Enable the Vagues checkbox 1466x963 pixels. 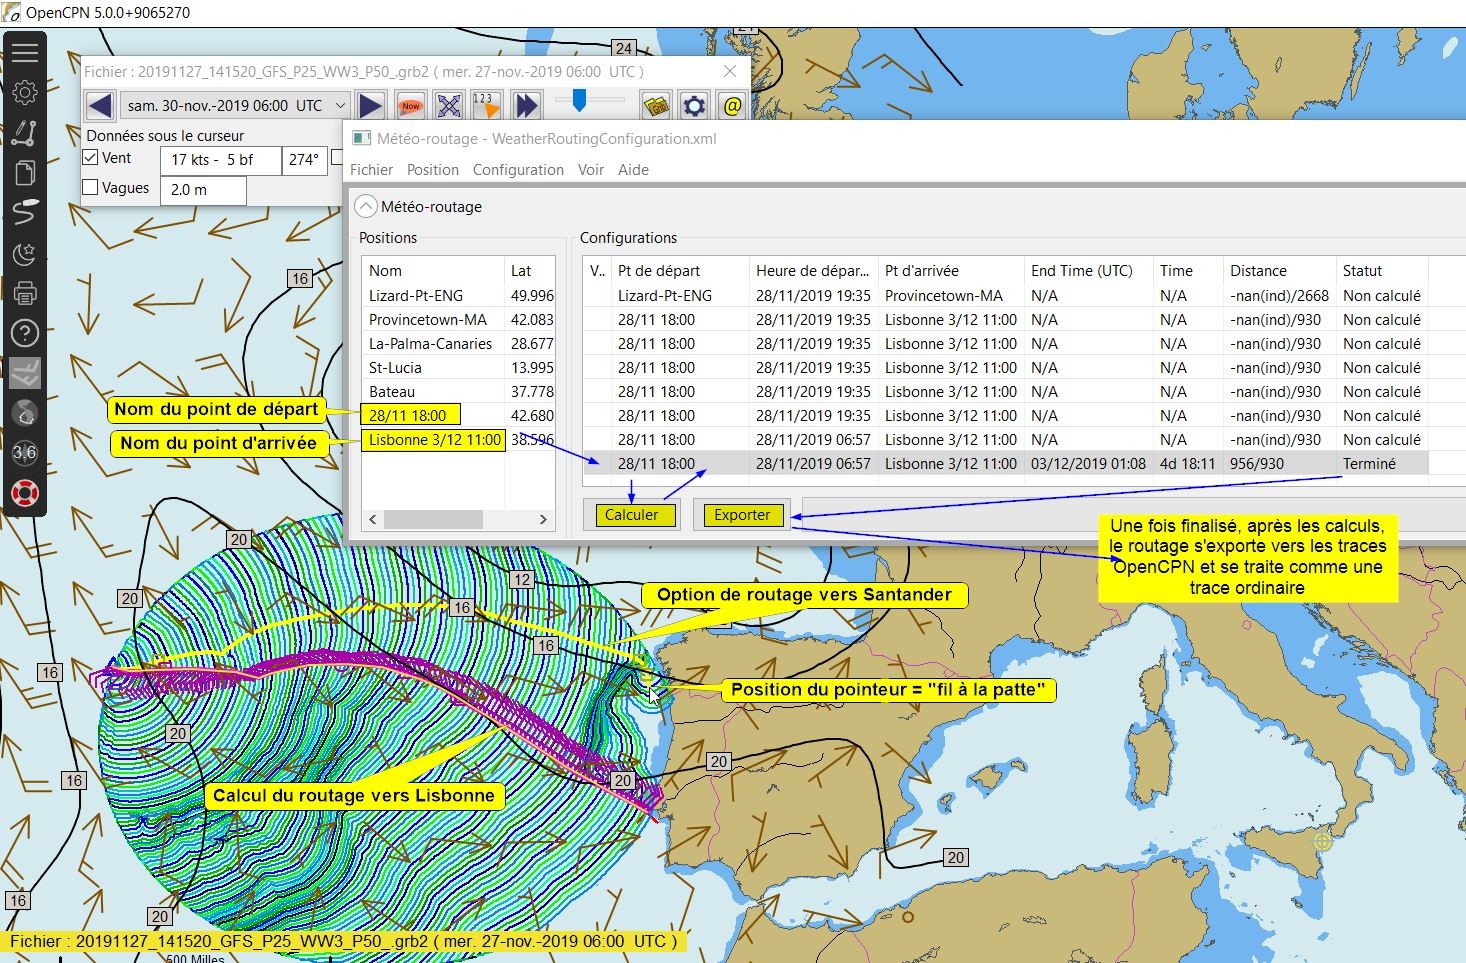pyautogui.click(x=91, y=187)
